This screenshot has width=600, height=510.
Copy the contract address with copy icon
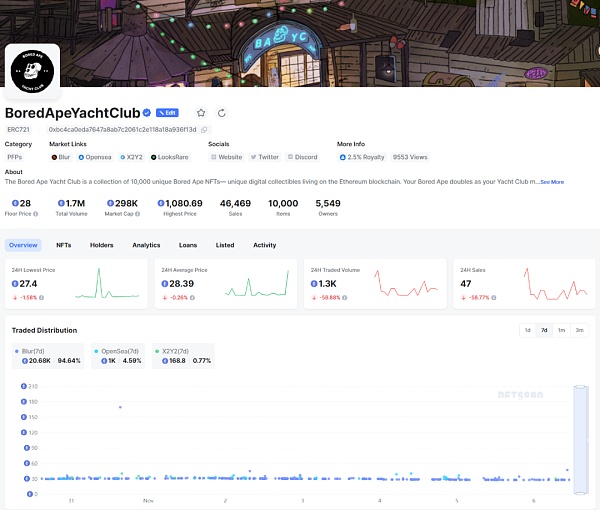(205, 129)
